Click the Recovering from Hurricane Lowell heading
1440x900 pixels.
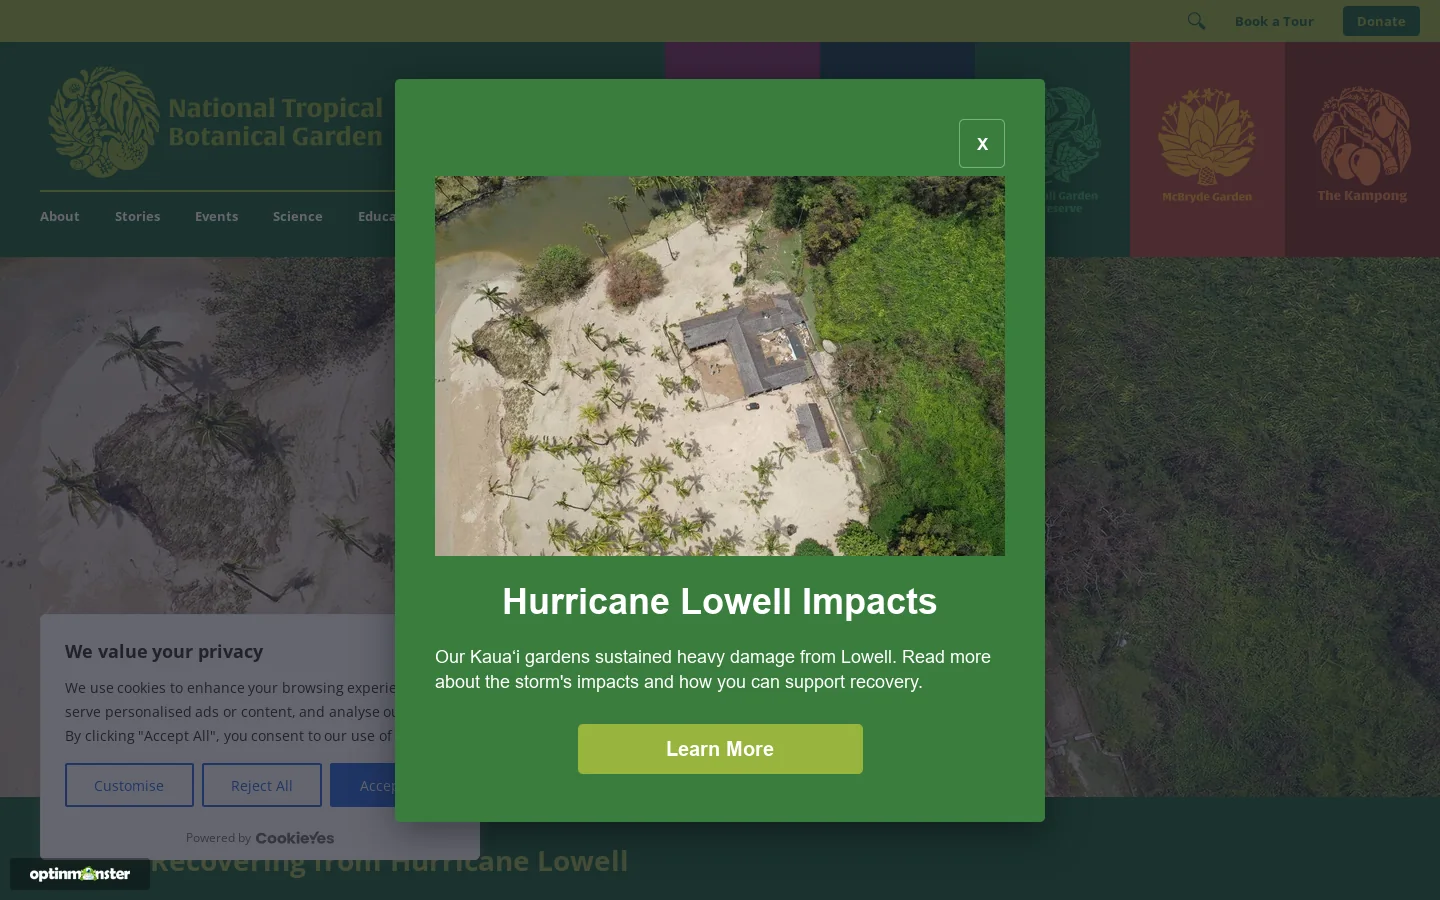[x=389, y=861]
